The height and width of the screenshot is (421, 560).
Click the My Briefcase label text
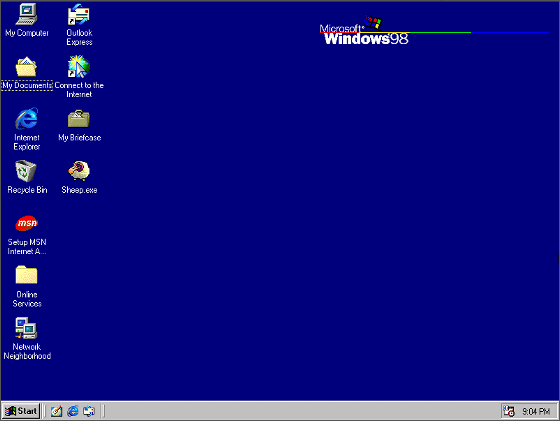point(80,138)
